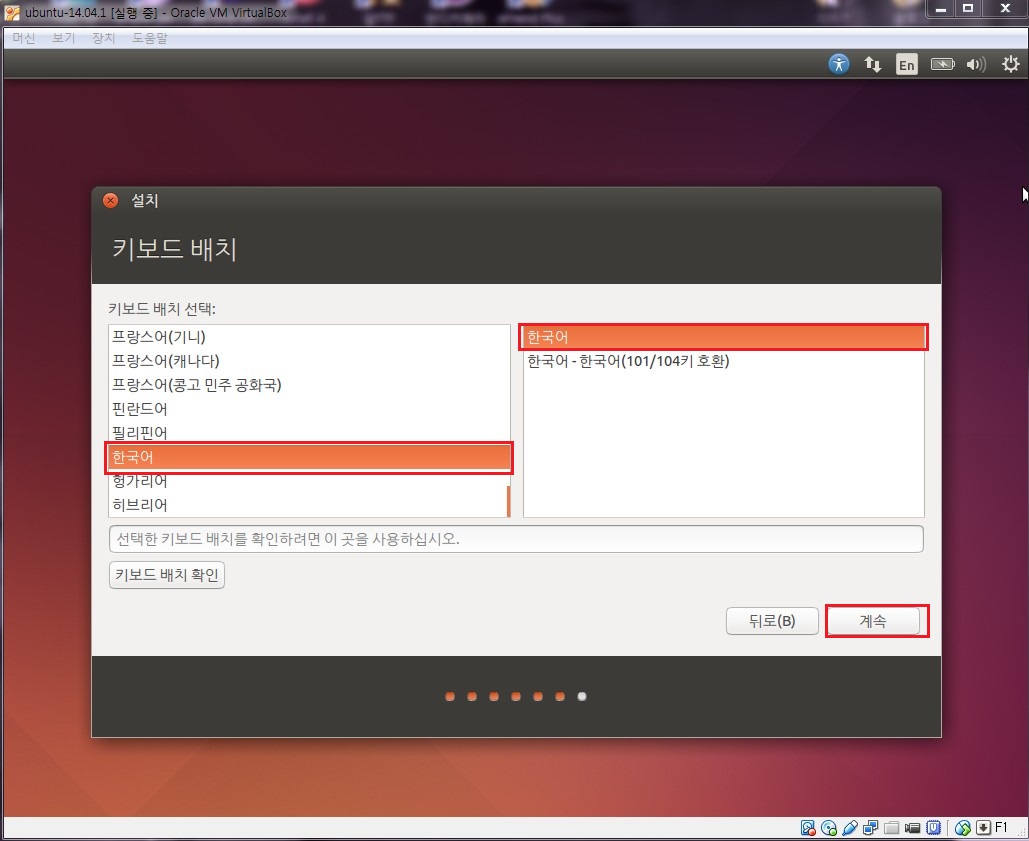Click the keyboard layout test input field
Screen dimensions: 1029x841
(515, 539)
